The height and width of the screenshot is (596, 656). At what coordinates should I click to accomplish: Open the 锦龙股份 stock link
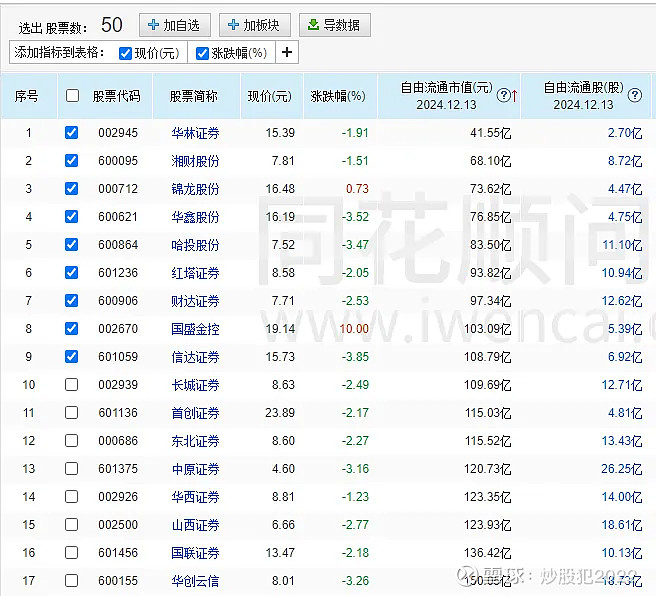coord(195,189)
